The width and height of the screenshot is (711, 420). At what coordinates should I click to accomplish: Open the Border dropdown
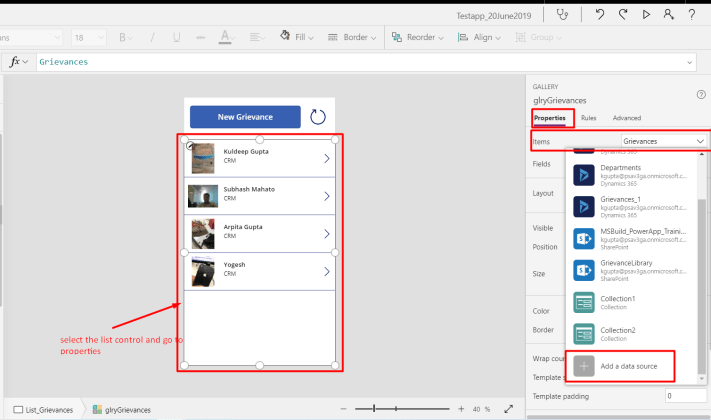356,37
